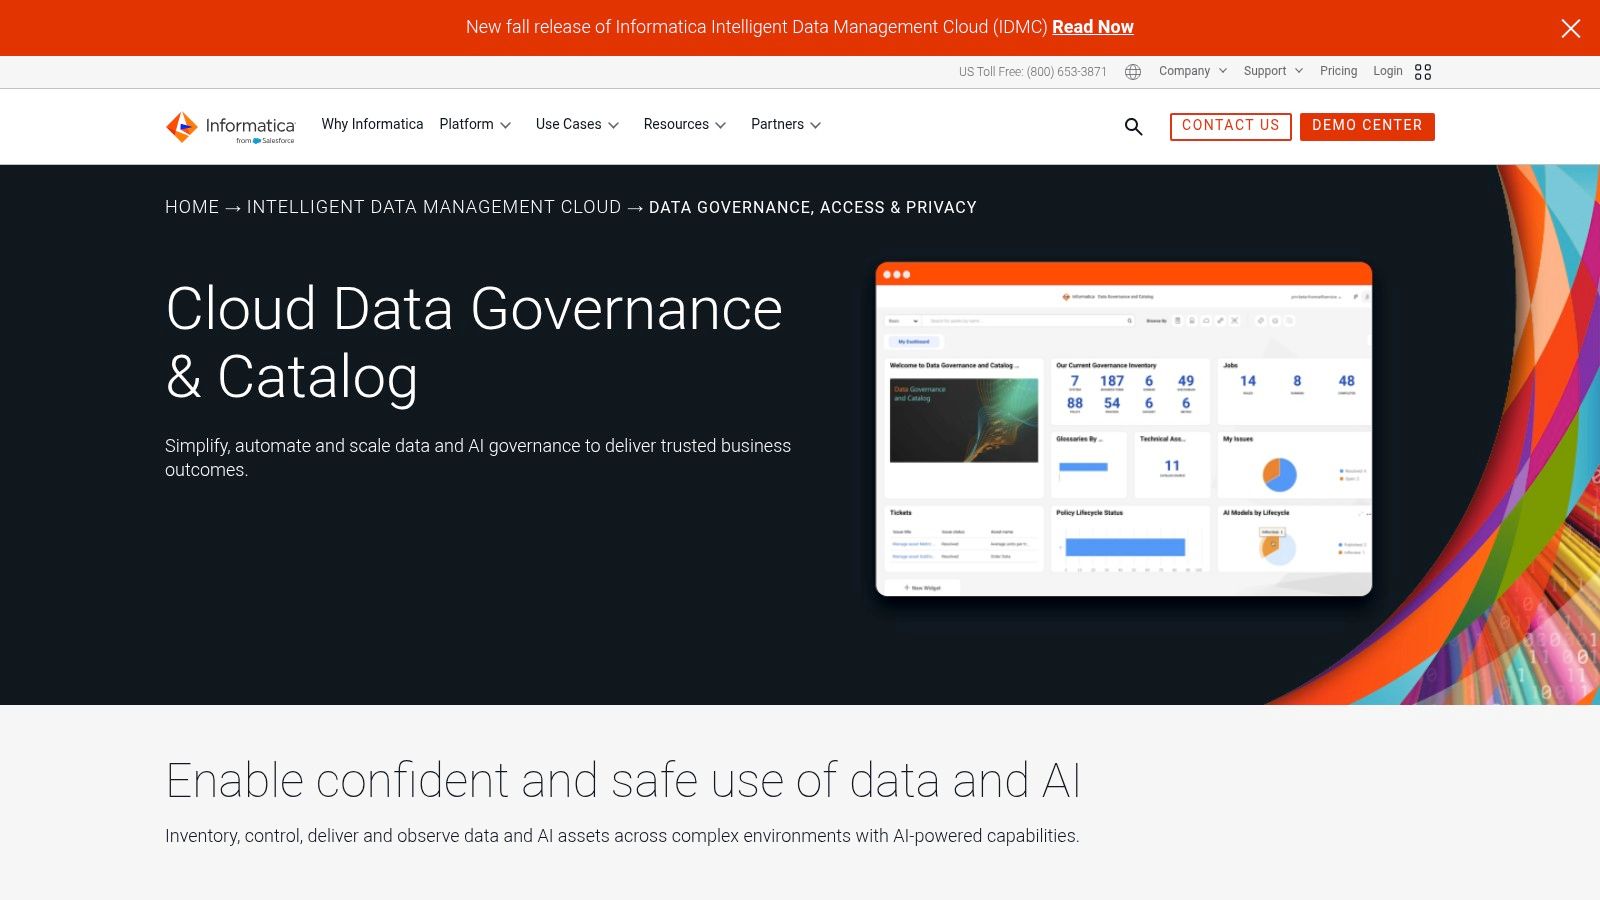
Task: Click the Read Now link
Action: click(1093, 27)
